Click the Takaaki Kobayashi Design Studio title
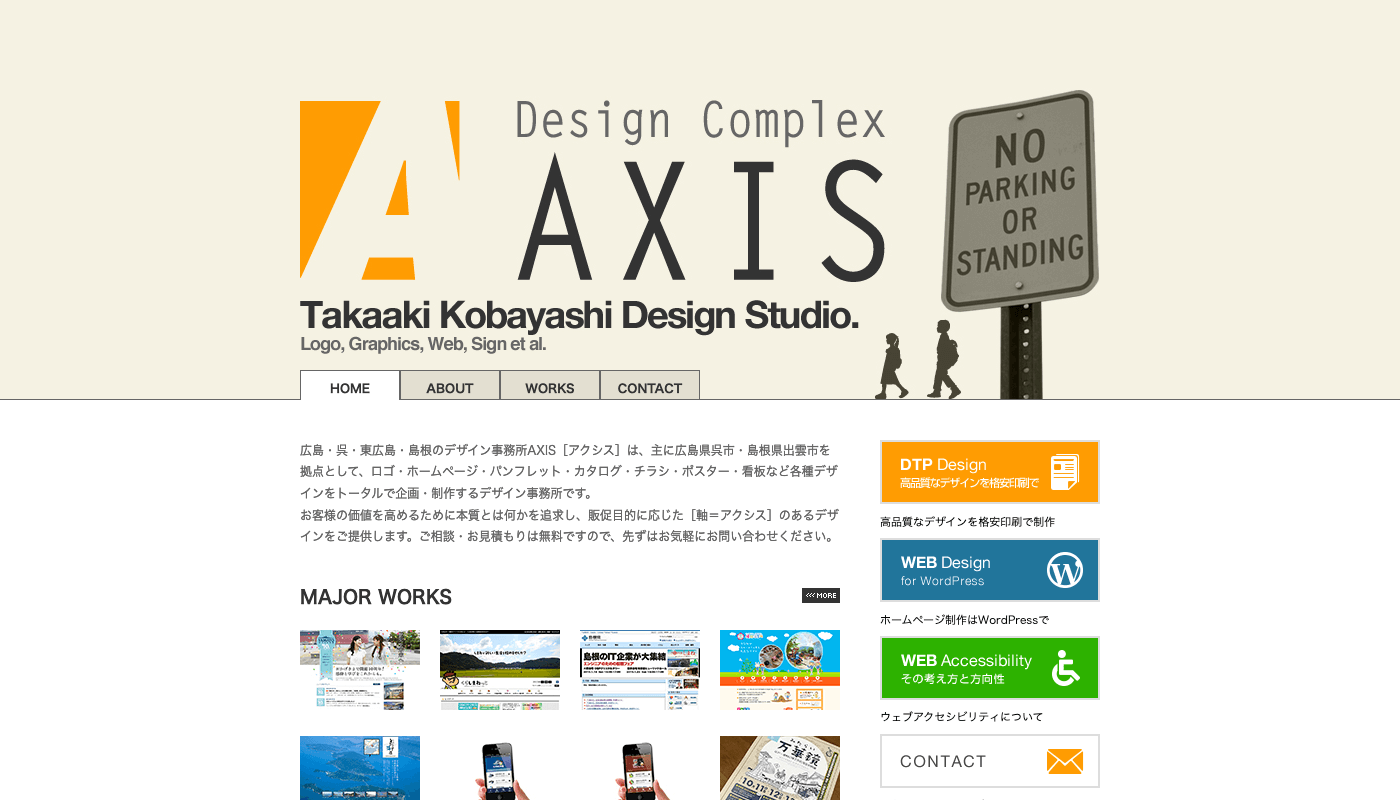Screen dimensions: 1400x800 coord(579,315)
